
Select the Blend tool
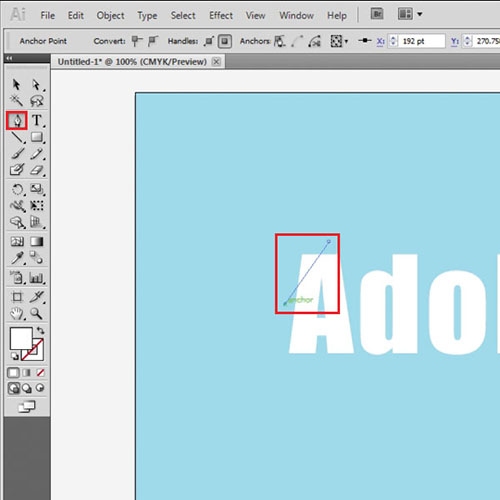[x=37, y=258]
